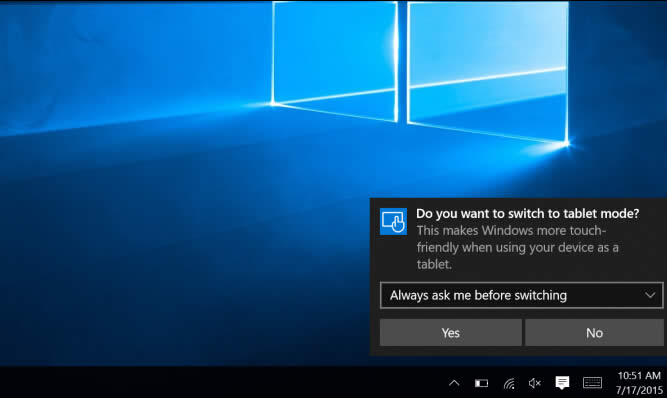Image resolution: width=667 pixels, height=398 pixels.
Task: Open the Action Center notification icon
Action: pyautogui.click(x=562, y=383)
